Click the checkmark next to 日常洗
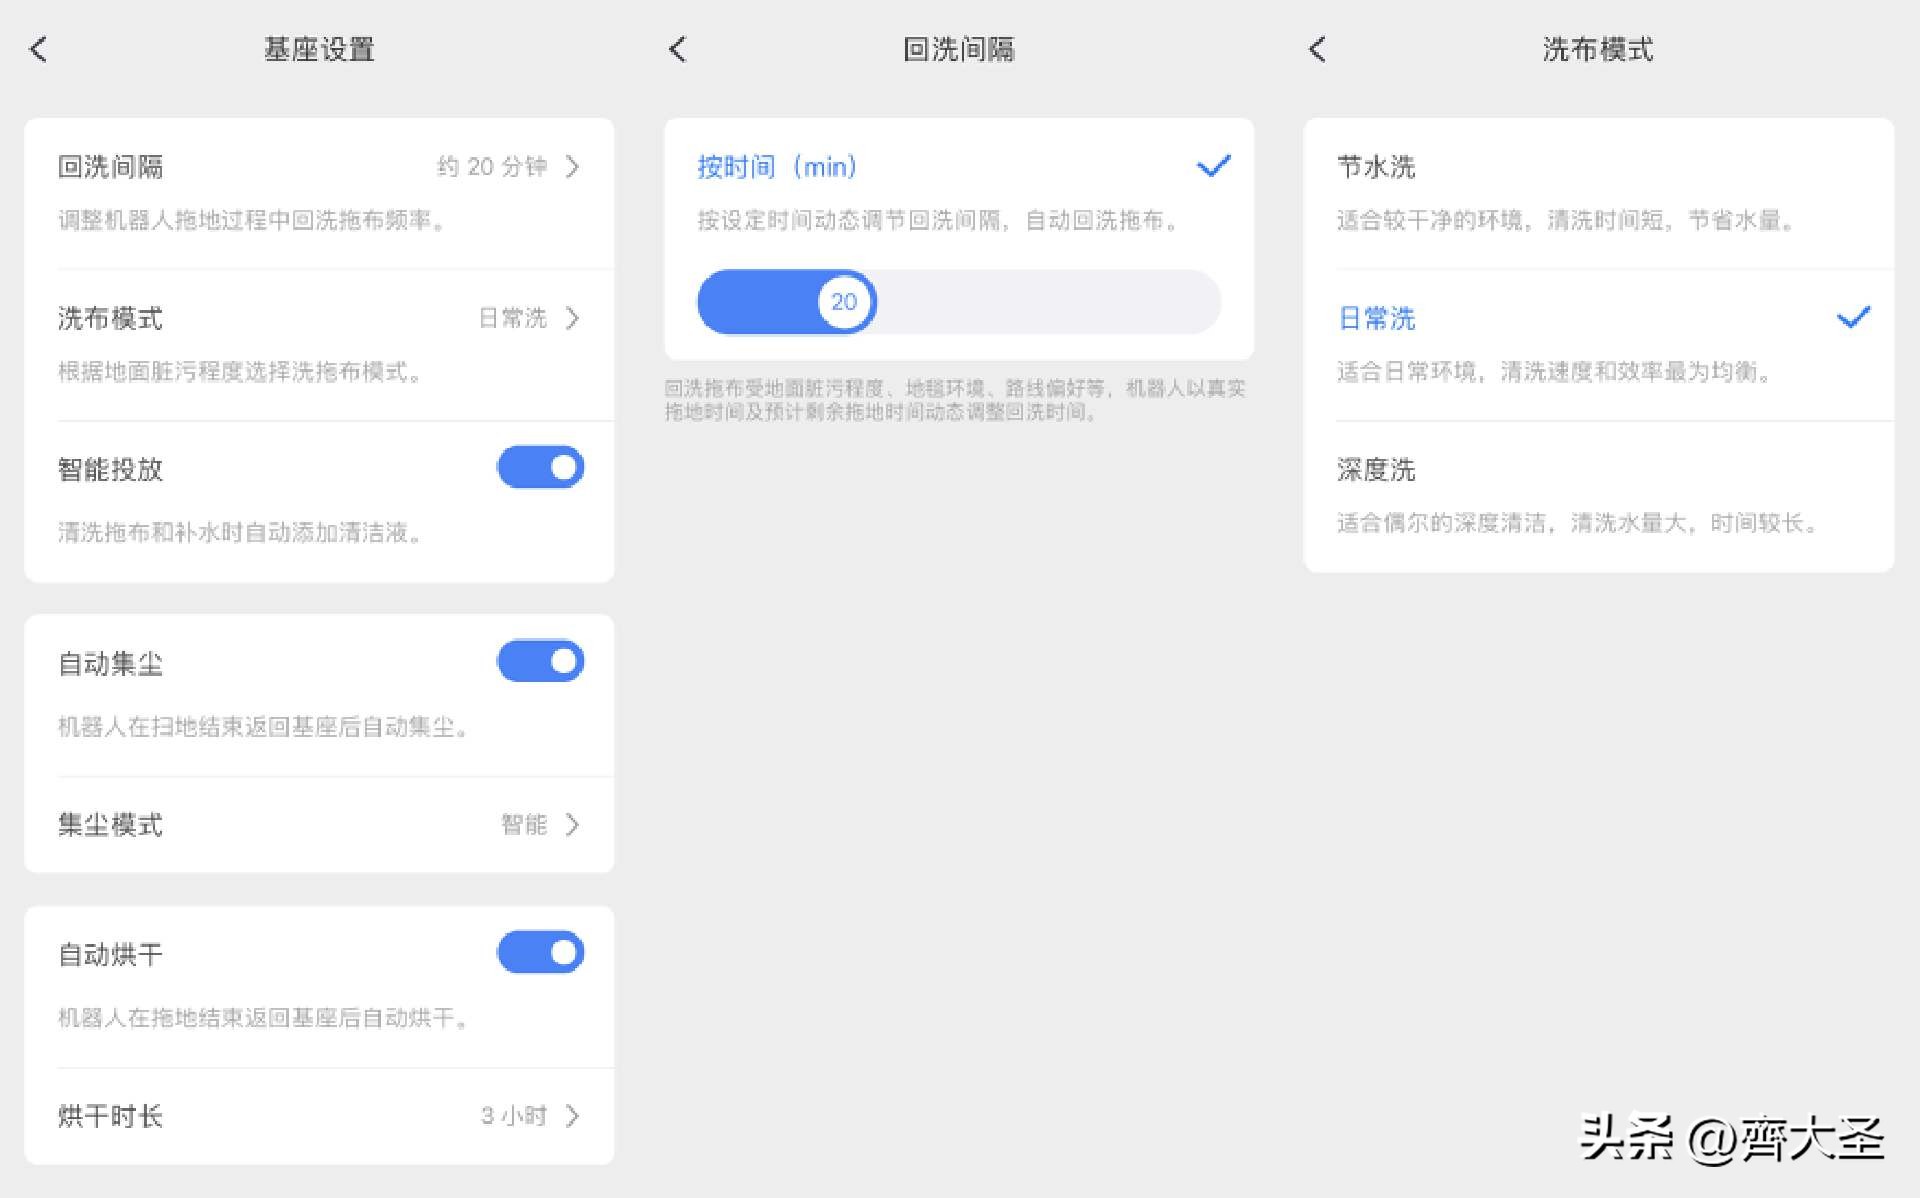Viewport: 1920px width, 1198px height. (1853, 318)
